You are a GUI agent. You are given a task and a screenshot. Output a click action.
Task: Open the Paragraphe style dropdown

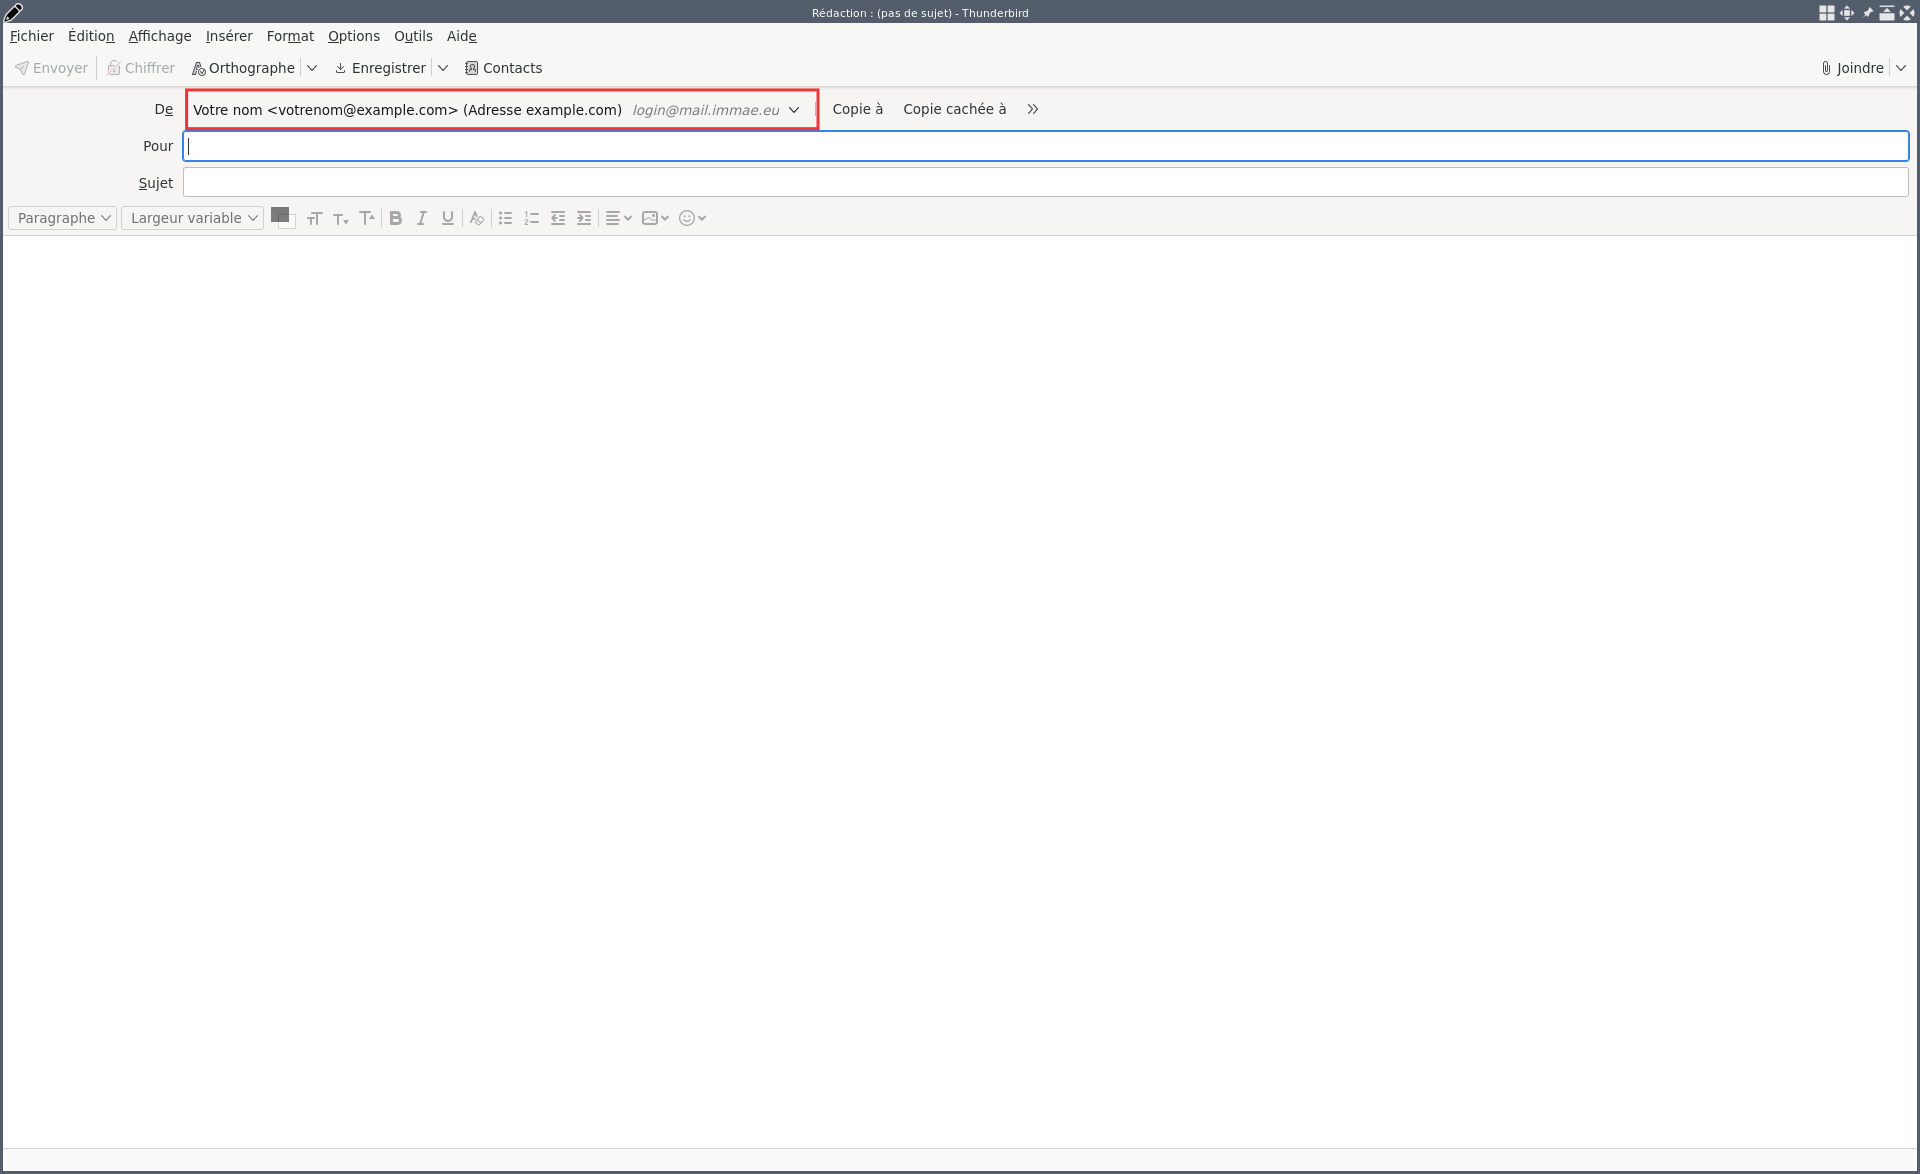click(63, 218)
